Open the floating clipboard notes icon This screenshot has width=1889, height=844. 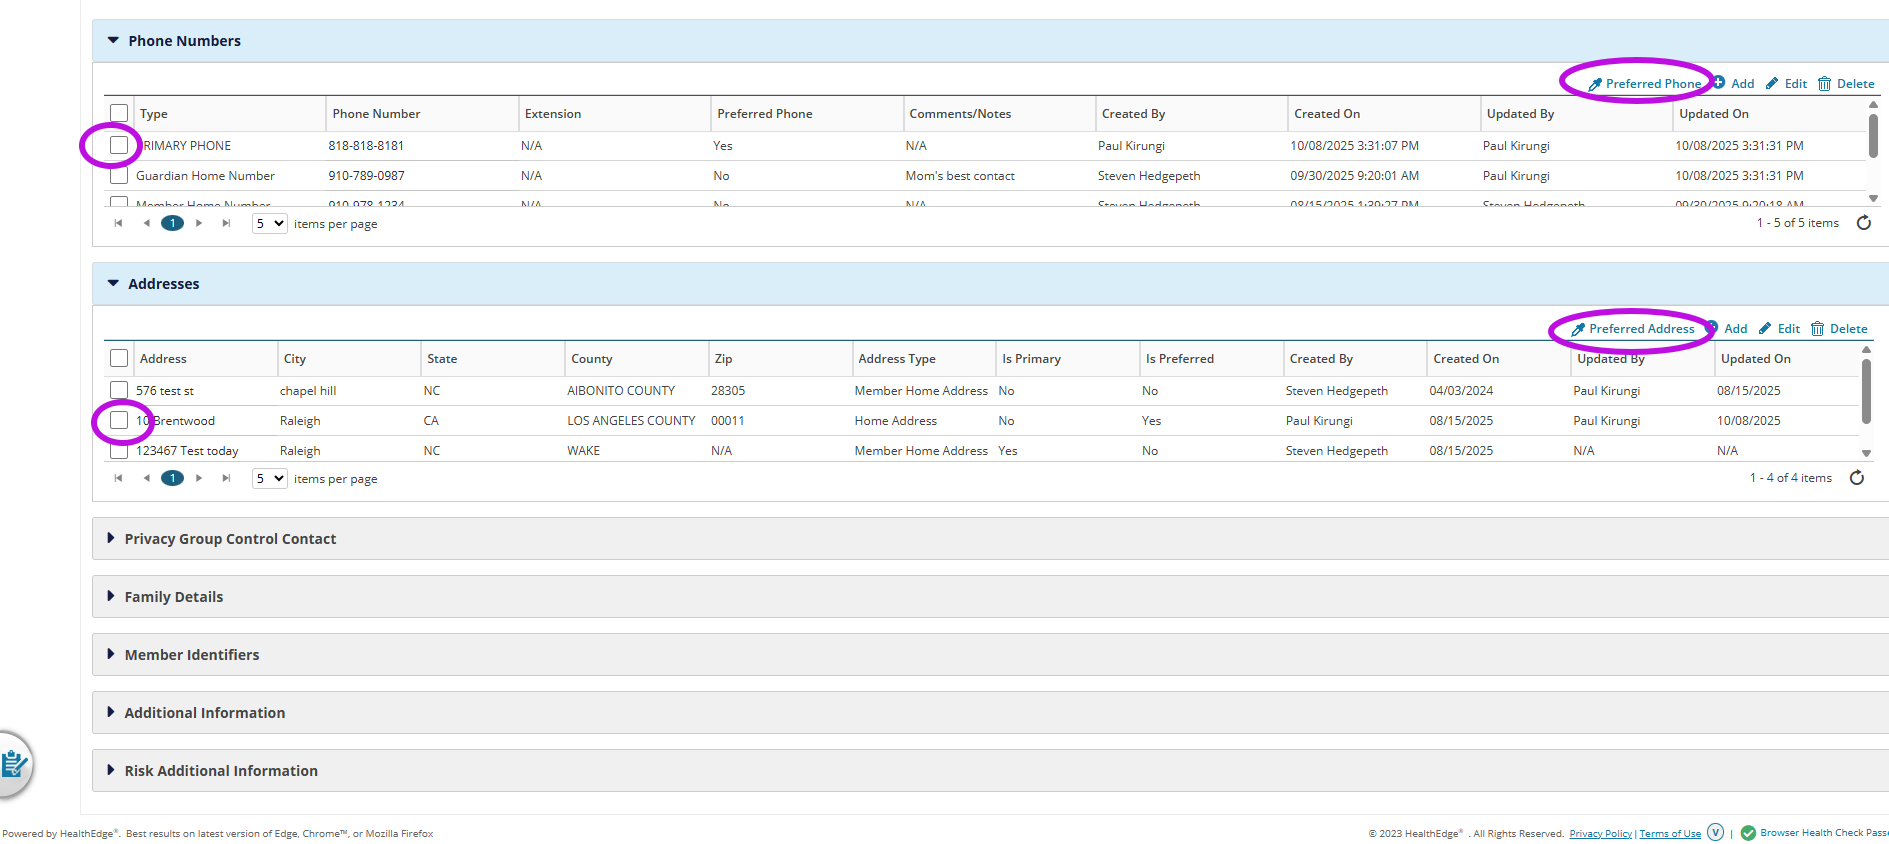[14, 765]
